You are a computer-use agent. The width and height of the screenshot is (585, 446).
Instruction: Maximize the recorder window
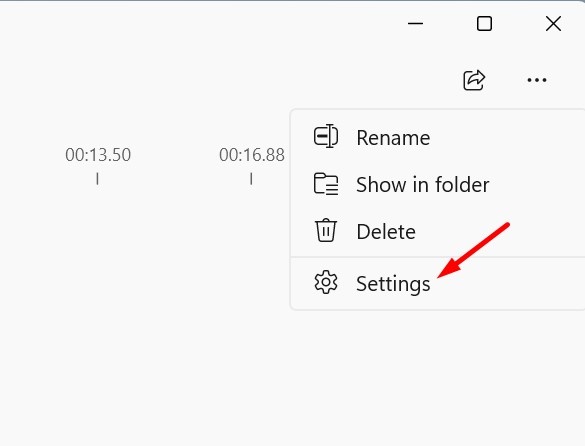pyautogui.click(x=484, y=24)
